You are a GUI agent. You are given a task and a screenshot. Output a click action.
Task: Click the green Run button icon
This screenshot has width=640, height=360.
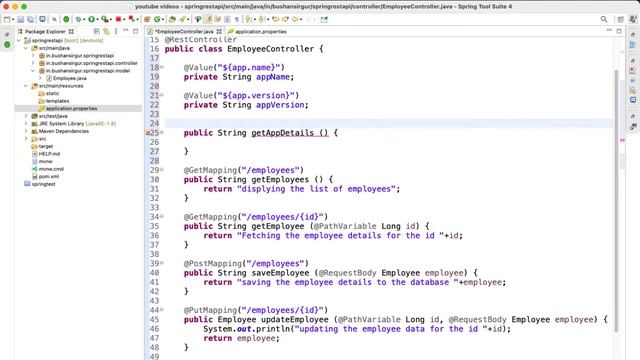click(x=91, y=19)
